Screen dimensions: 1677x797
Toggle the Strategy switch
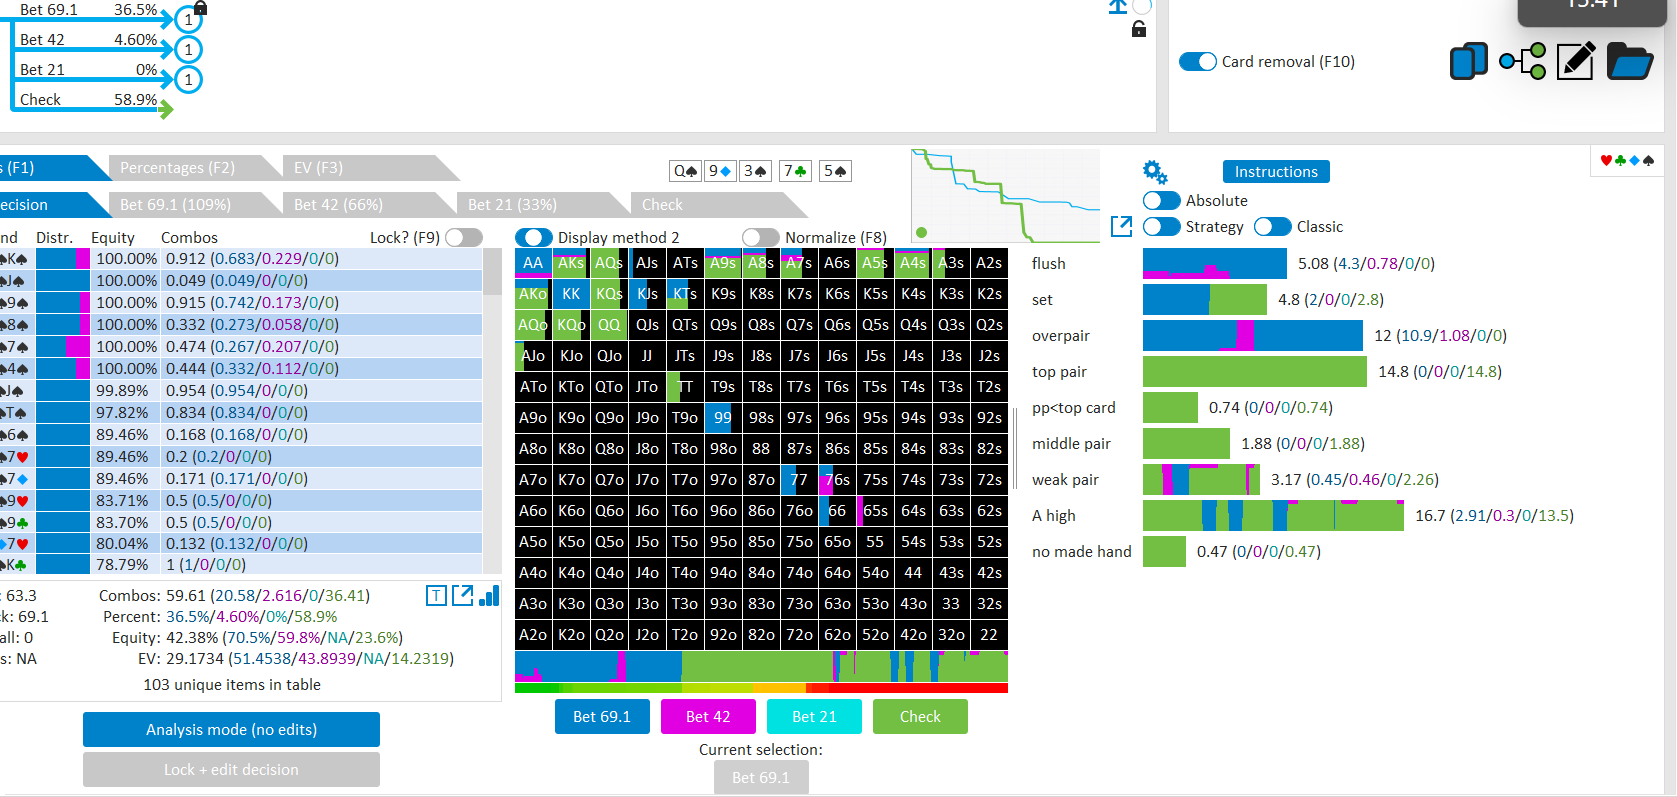tap(1162, 227)
